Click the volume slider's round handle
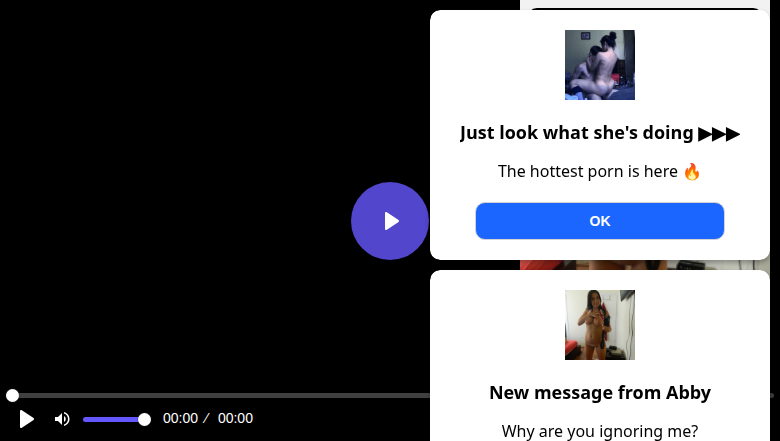Viewport: 780px width, 441px height. (x=144, y=419)
